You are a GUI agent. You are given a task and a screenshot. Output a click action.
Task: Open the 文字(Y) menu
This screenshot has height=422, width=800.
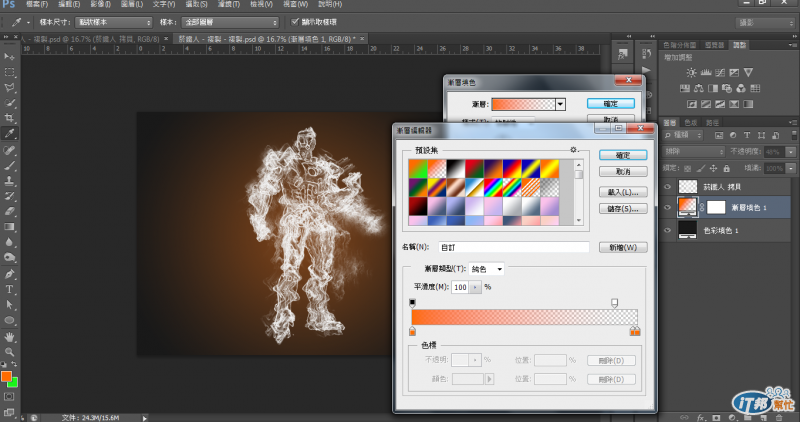(x=165, y=5)
